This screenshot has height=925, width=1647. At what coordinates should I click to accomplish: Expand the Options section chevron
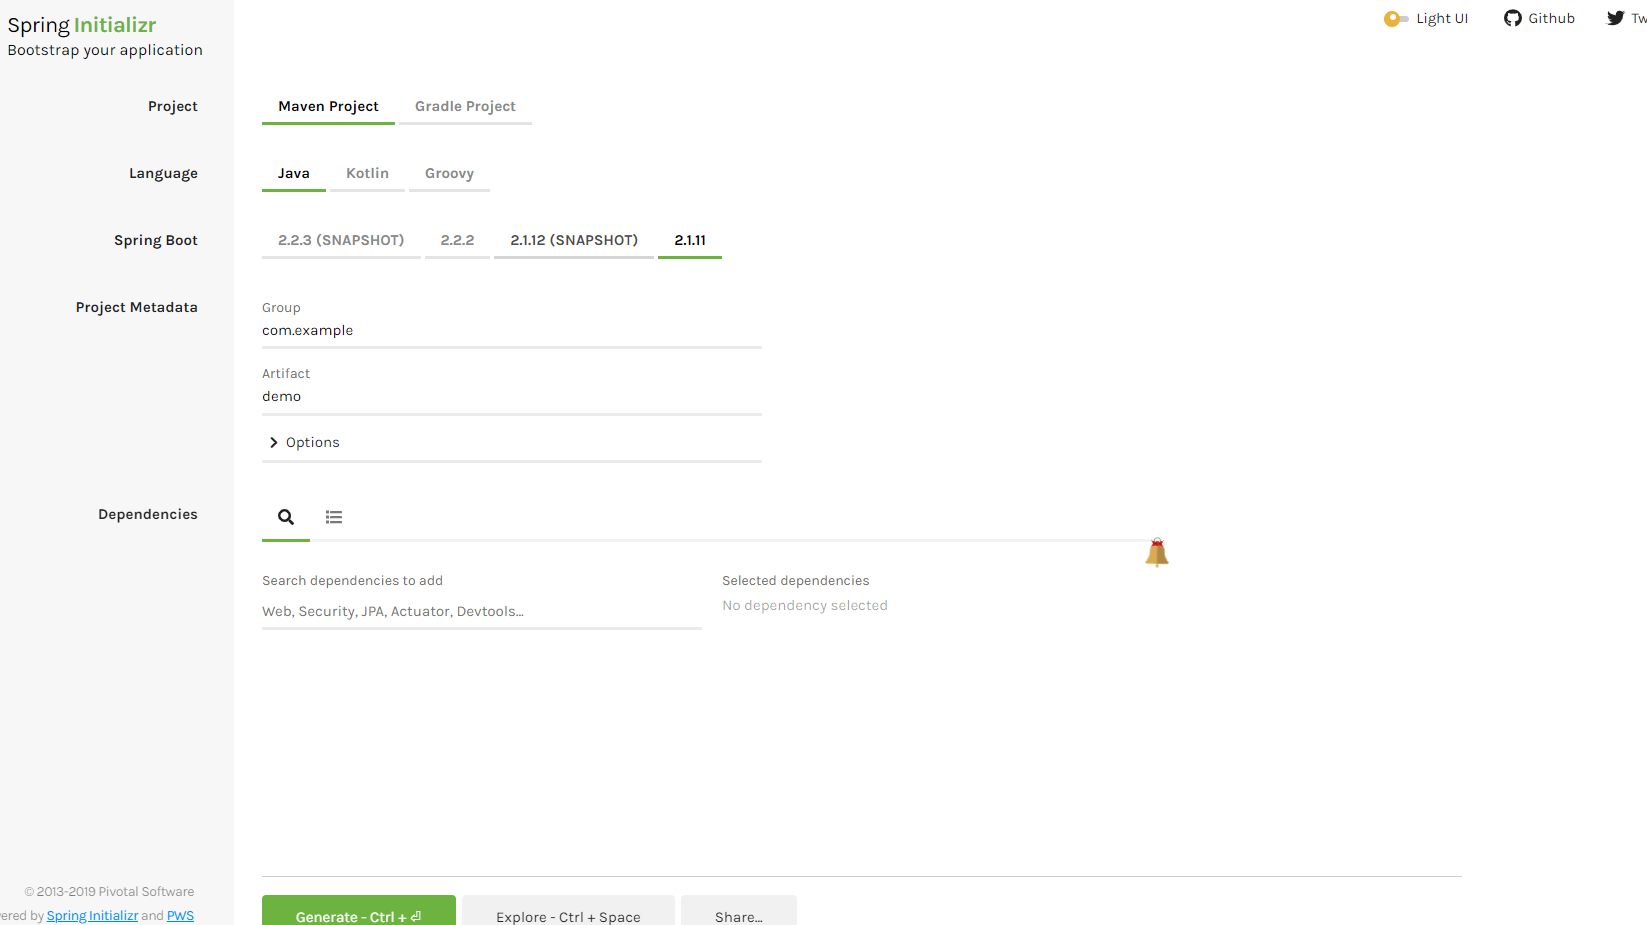(x=274, y=442)
